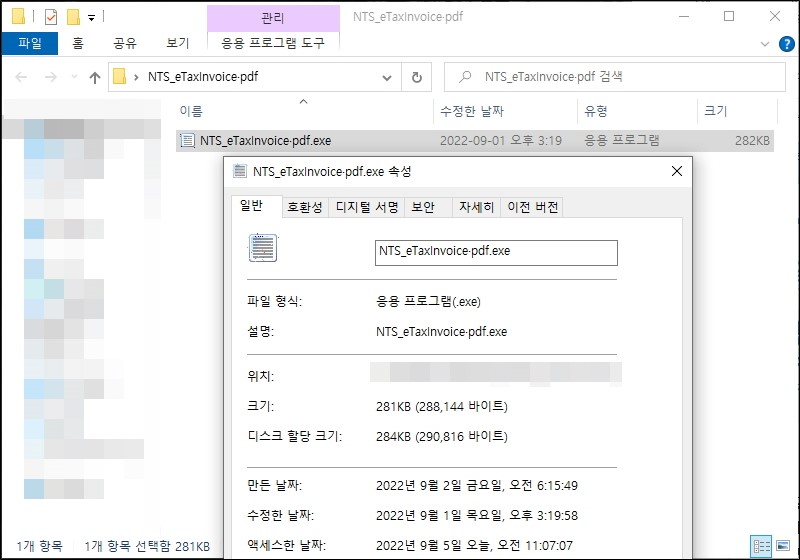Expand the address bar history dropdown

point(387,78)
